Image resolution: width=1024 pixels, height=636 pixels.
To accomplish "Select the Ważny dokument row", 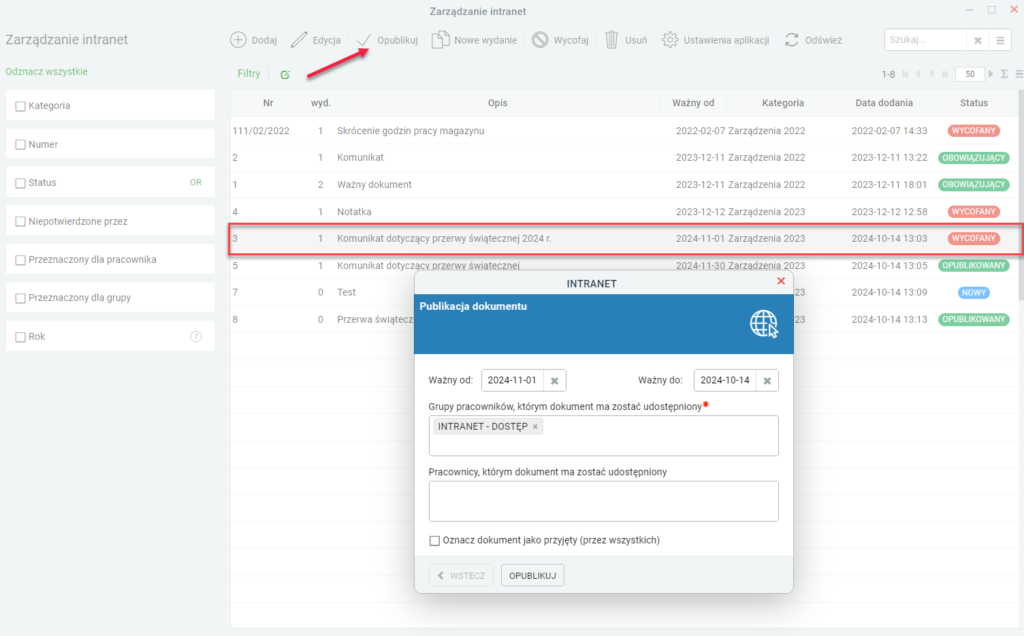I will pos(624,185).
